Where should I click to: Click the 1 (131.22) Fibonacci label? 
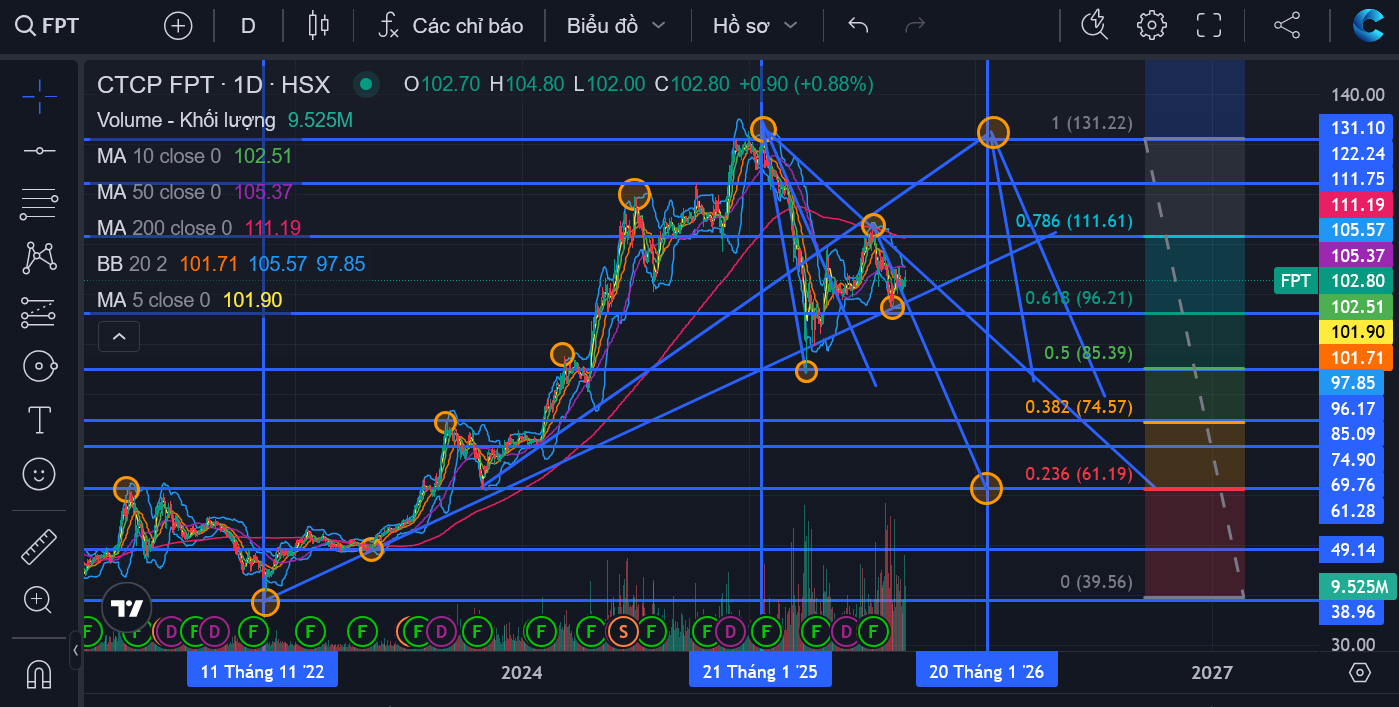coord(1092,124)
